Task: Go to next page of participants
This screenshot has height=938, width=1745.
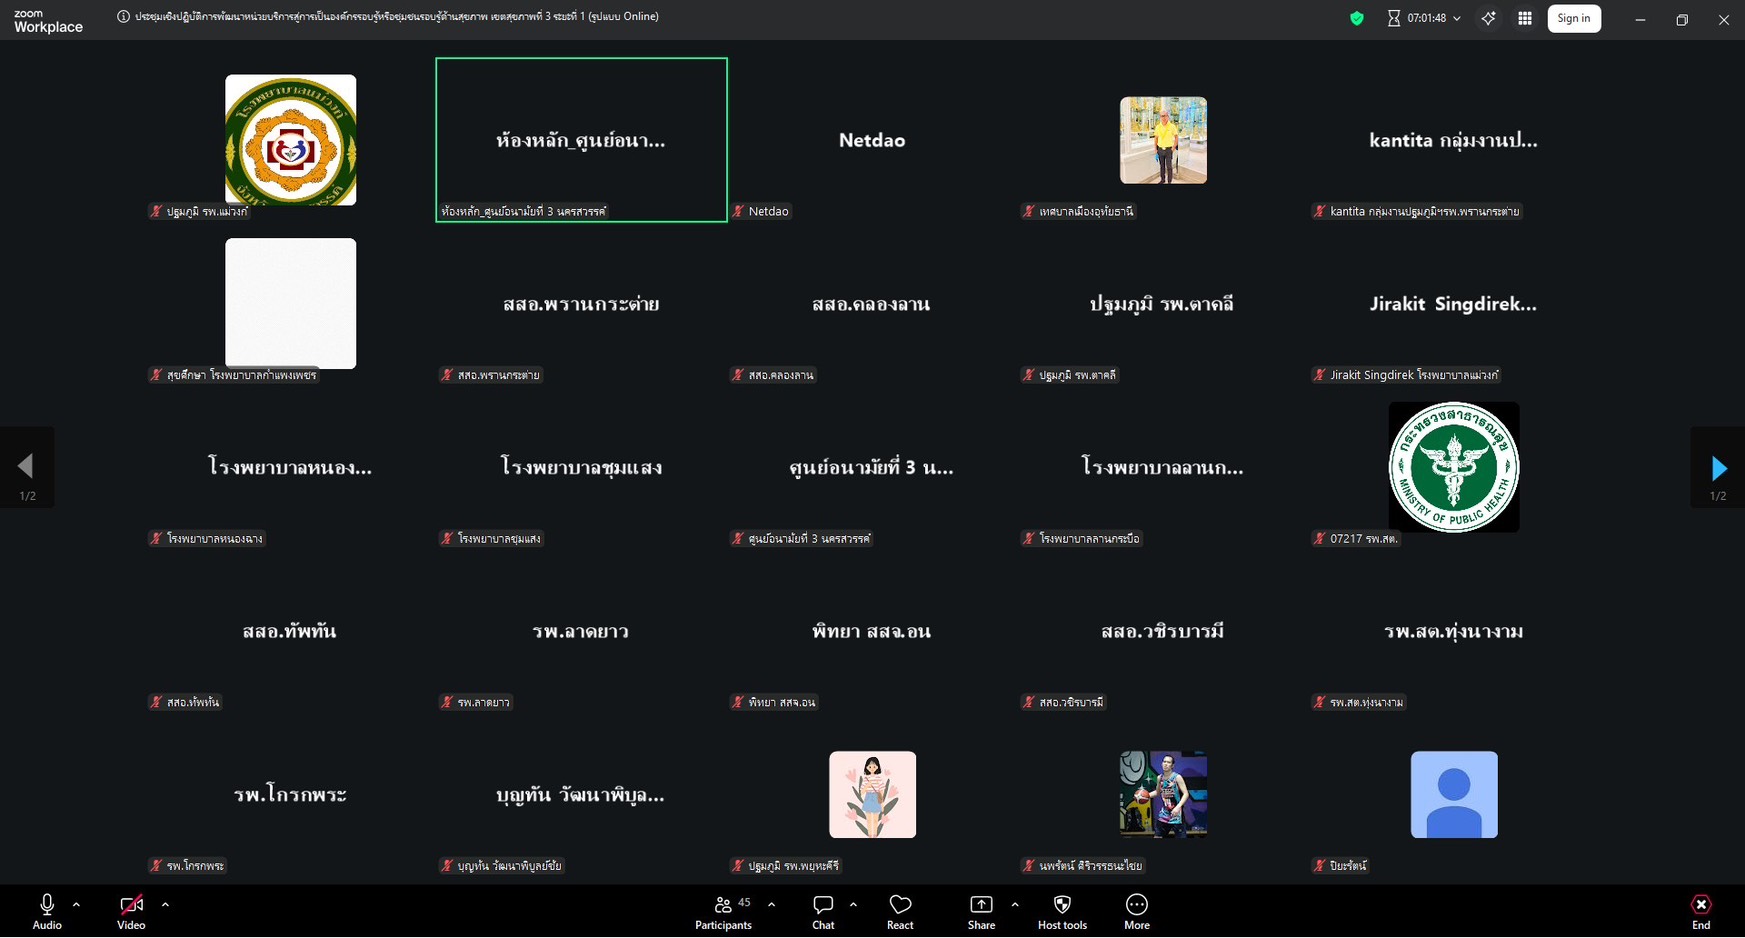Action: pyautogui.click(x=1718, y=467)
